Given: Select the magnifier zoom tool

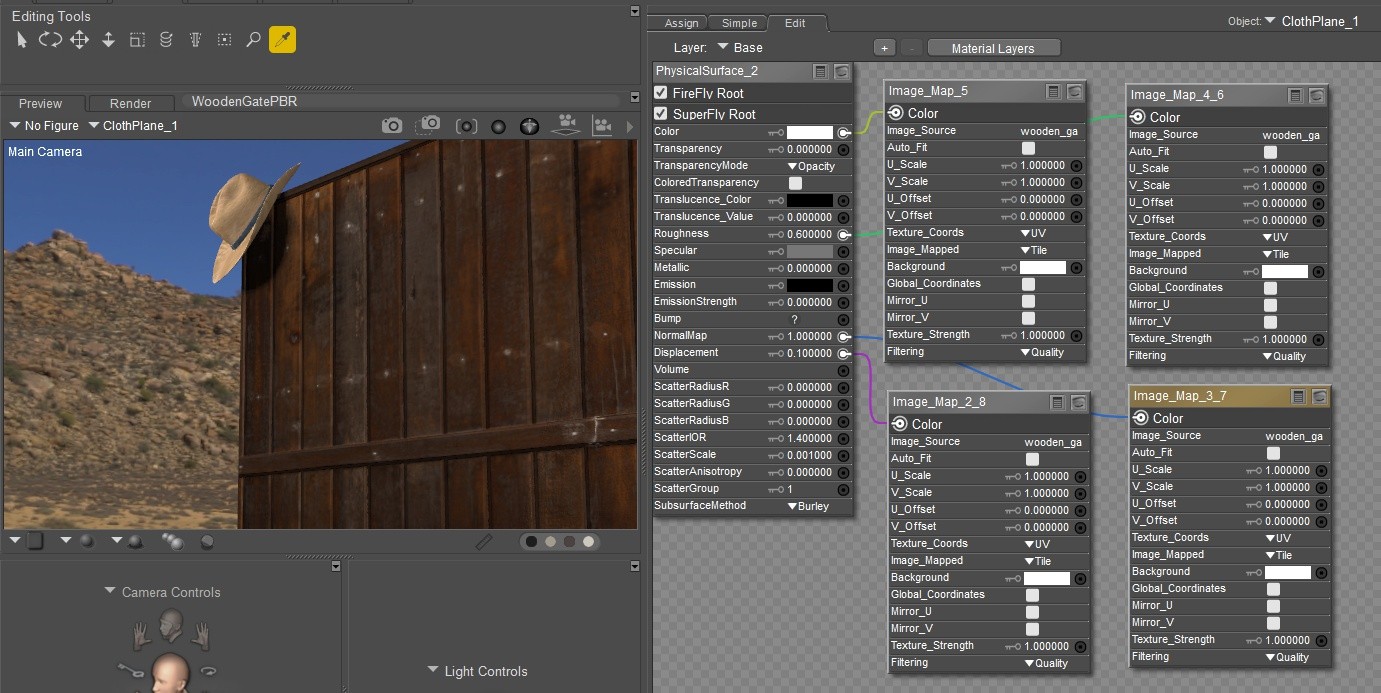Looking at the screenshot, I should pyautogui.click(x=253, y=40).
